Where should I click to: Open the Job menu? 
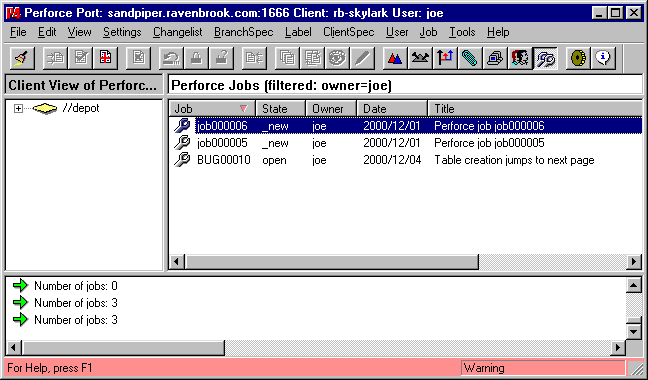coord(428,32)
